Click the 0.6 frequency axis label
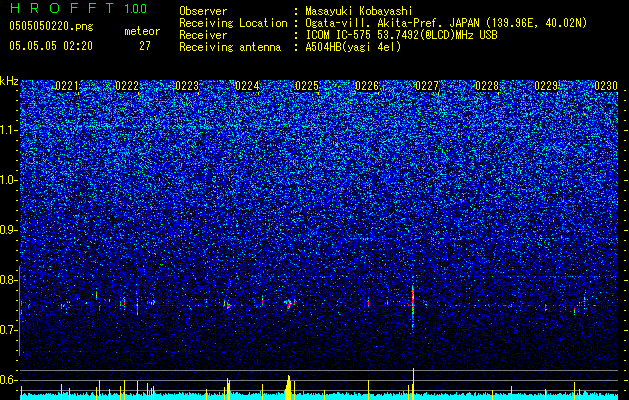This screenshot has height=400, width=629. [x=9, y=380]
